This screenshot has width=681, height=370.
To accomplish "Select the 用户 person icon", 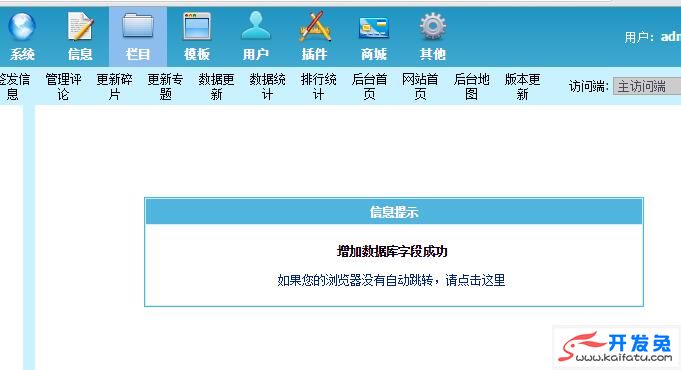I will click(255, 26).
